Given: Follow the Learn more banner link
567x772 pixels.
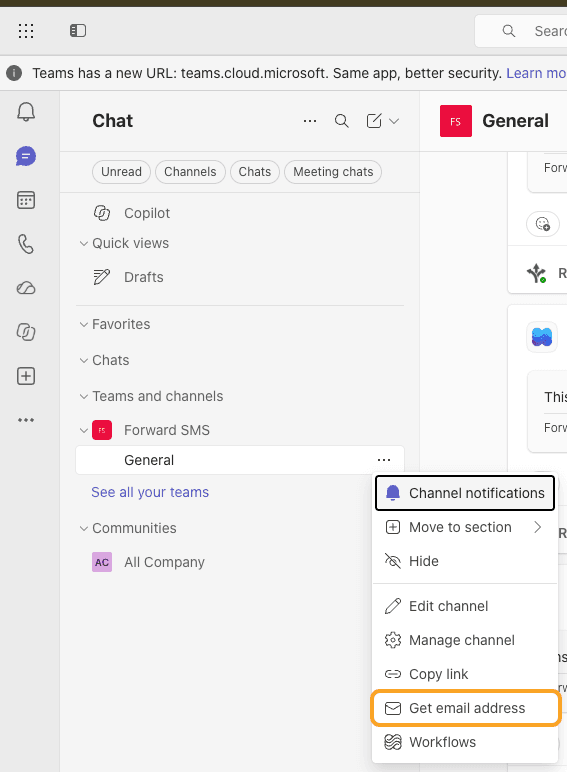Looking at the screenshot, I should [x=536, y=73].
